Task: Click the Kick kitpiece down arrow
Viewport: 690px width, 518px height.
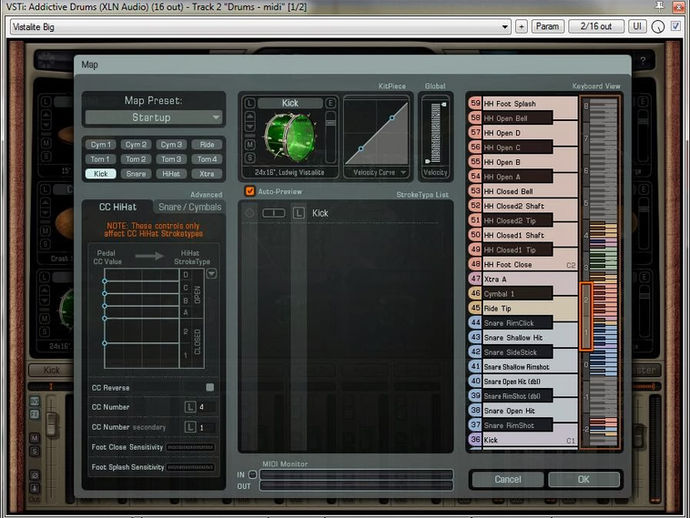Action: (250, 127)
